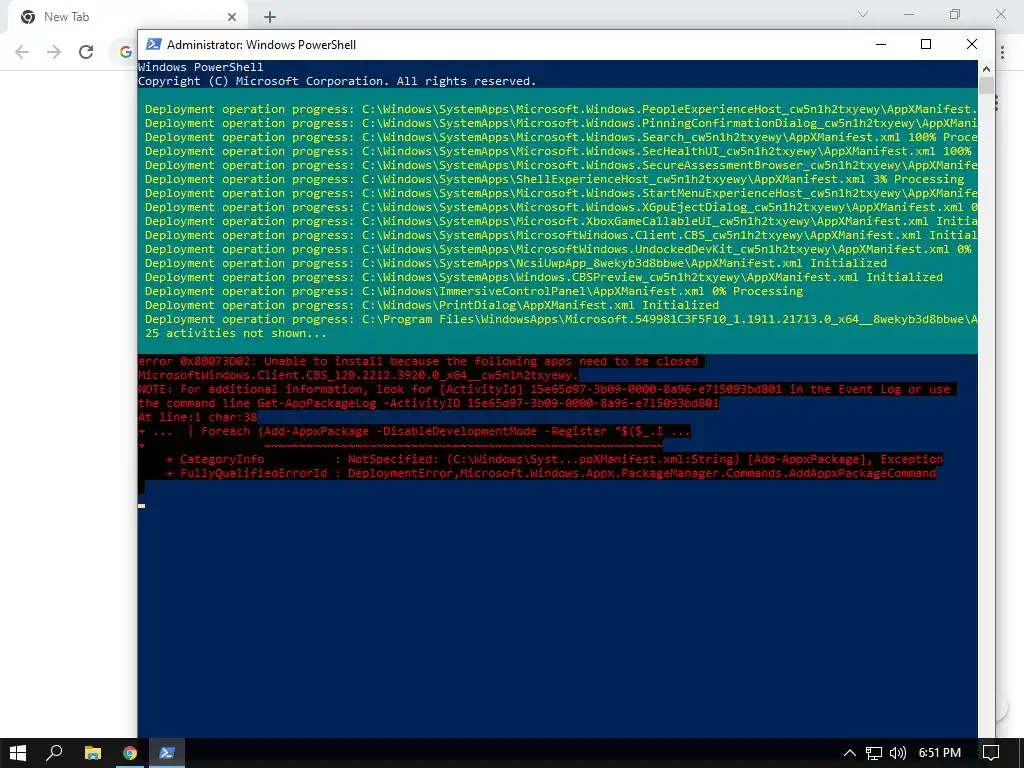
Task: Go back in Chrome window
Action: (22, 52)
